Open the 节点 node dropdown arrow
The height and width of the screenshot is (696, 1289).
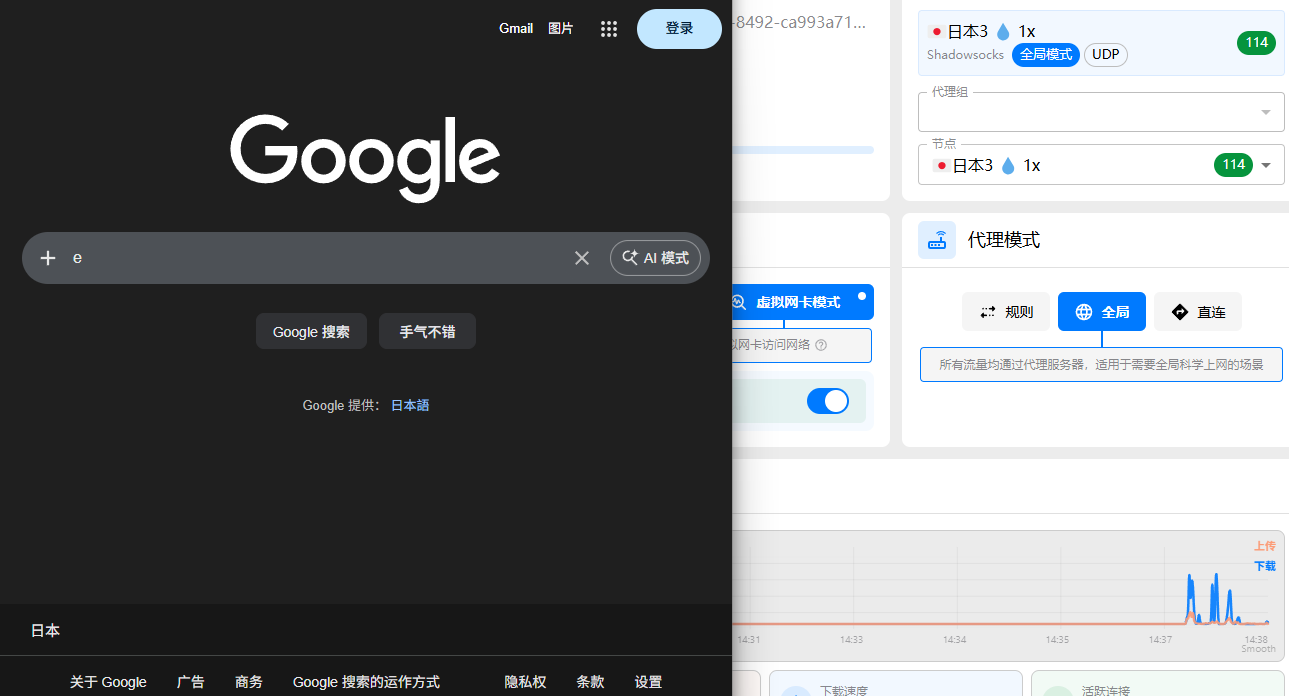(1266, 165)
